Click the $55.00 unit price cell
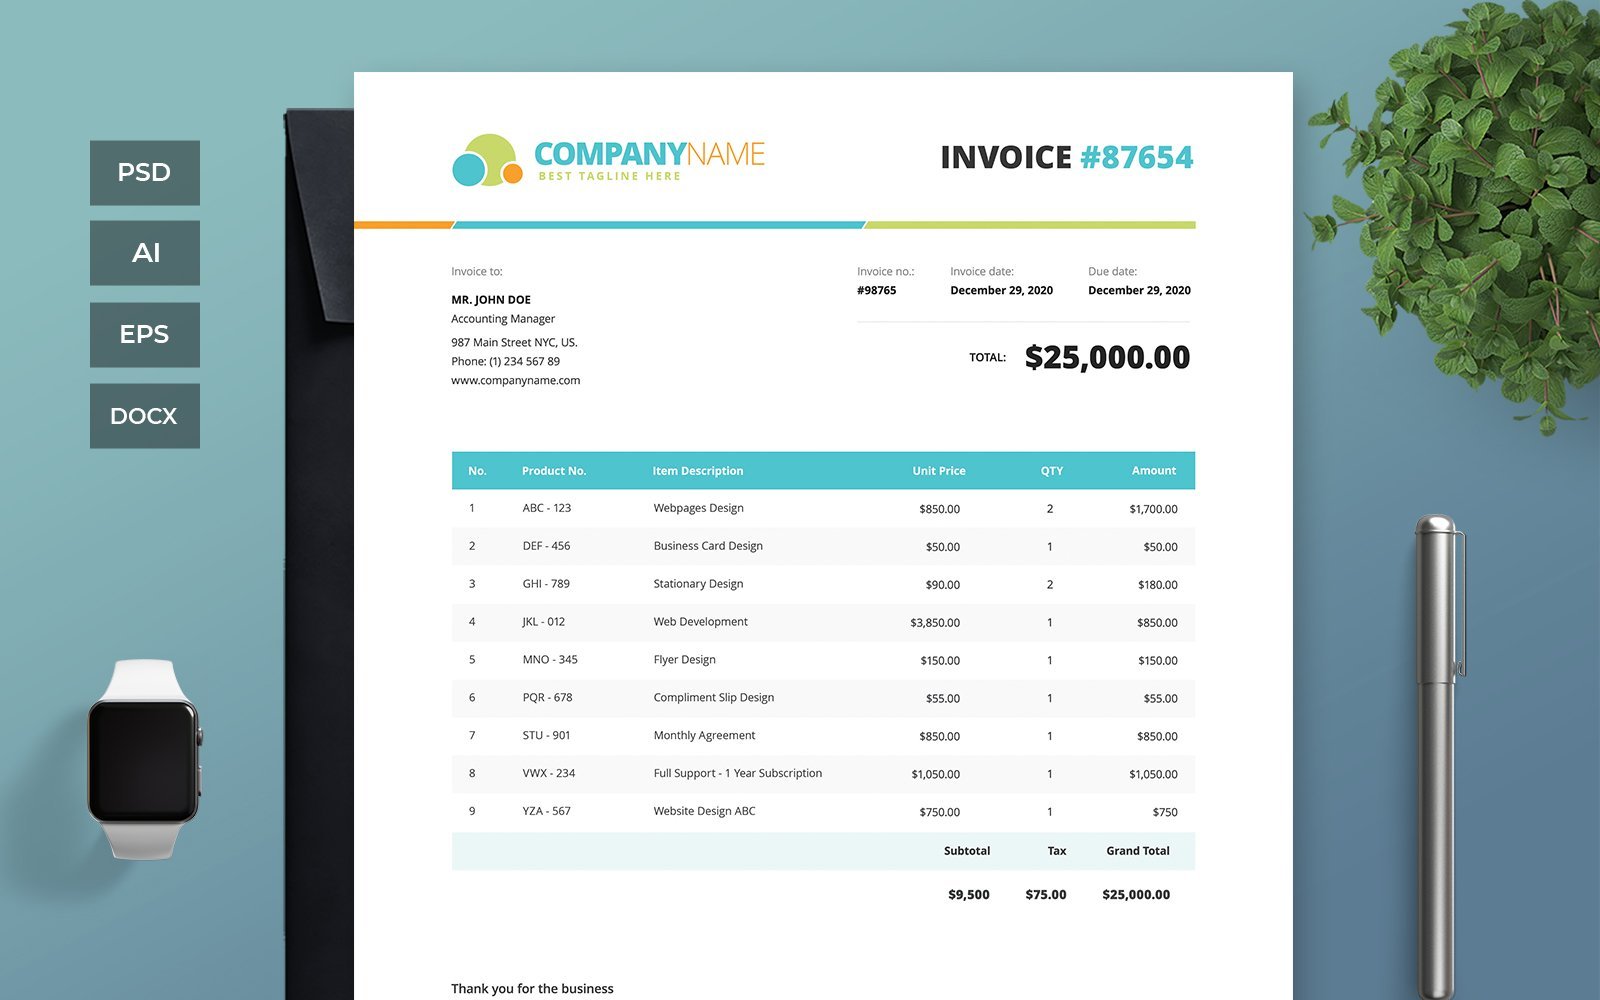 (943, 699)
